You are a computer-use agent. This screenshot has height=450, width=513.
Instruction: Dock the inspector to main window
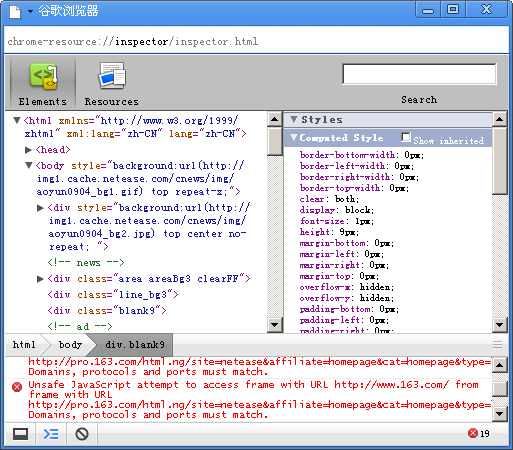pyautogui.click(x=20, y=434)
